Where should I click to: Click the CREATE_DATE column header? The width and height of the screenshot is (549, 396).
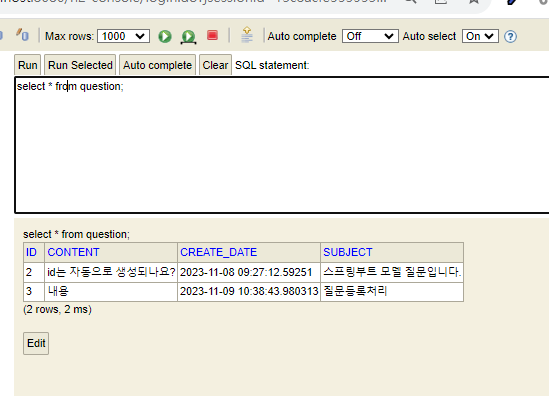tap(249, 252)
